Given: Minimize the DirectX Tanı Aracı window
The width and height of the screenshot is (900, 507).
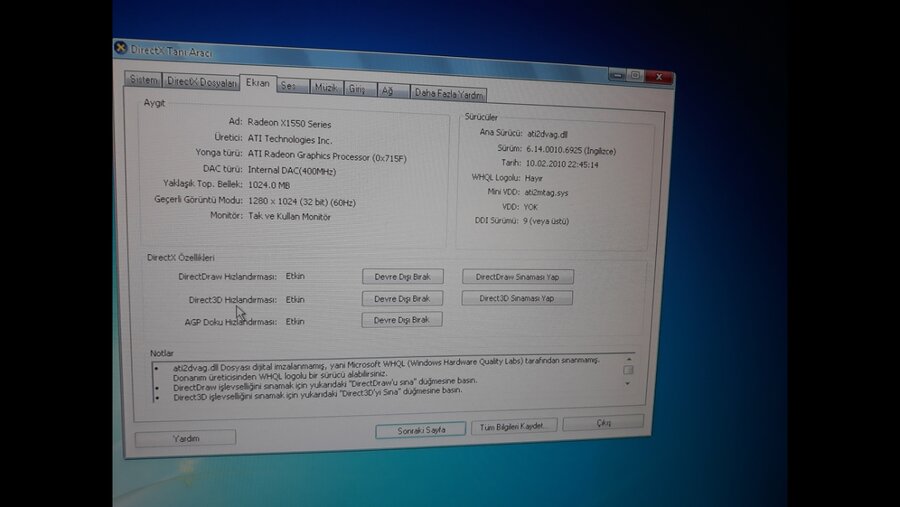Looking at the screenshot, I should (617, 75).
